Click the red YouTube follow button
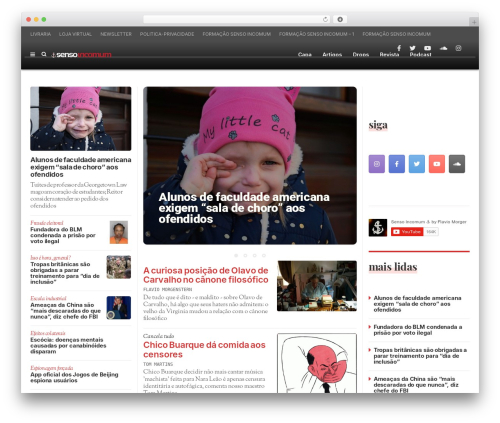Viewport: 500px width, 423px height. click(437, 164)
